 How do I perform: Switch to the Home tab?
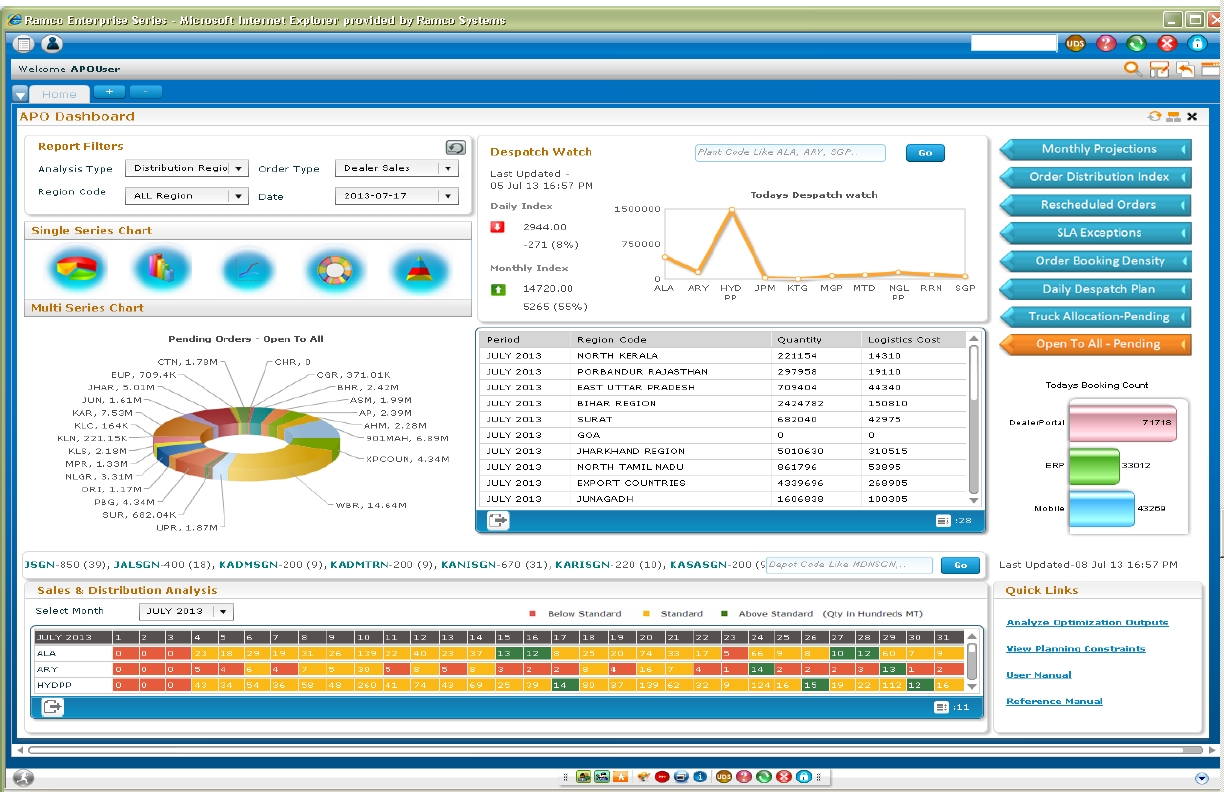(59, 94)
